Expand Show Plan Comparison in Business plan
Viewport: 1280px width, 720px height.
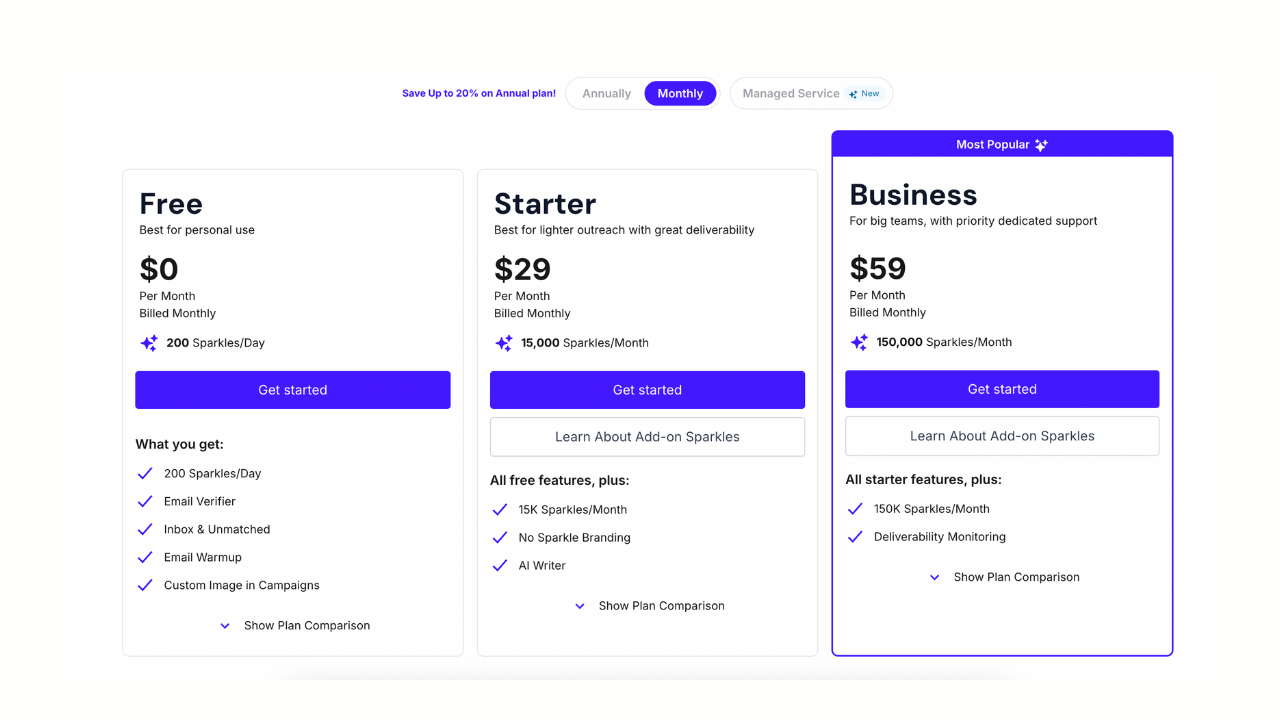click(1005, 577)
